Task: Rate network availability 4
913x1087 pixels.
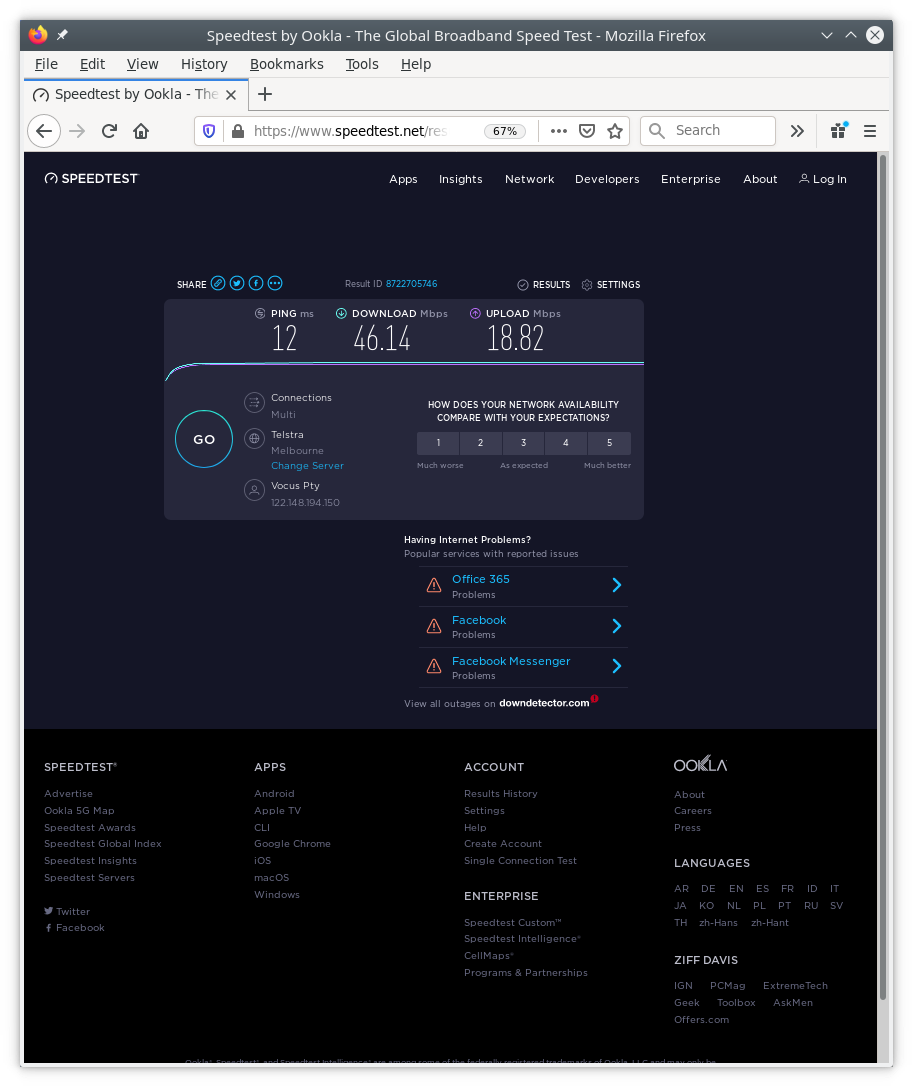Action: pos(566,443)
